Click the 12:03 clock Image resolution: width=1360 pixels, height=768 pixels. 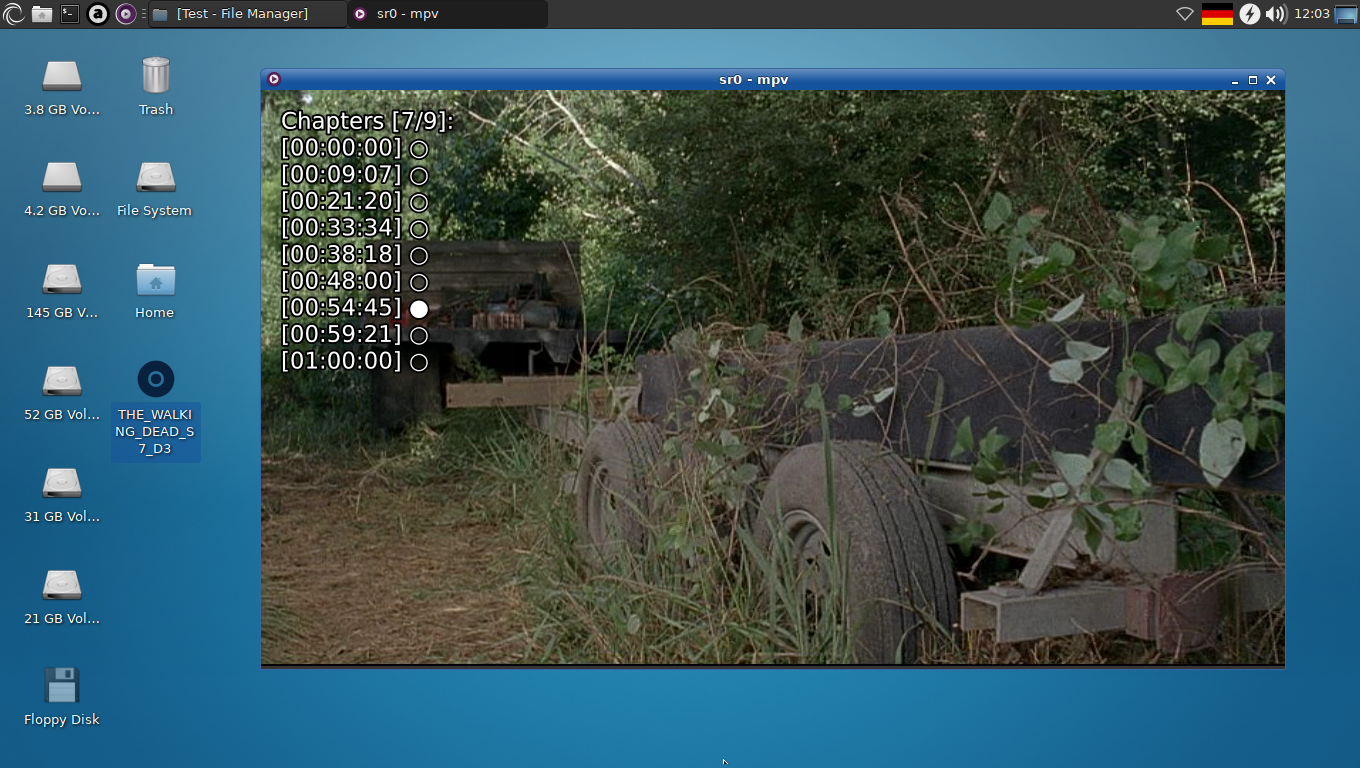[x=1311, y=14]
